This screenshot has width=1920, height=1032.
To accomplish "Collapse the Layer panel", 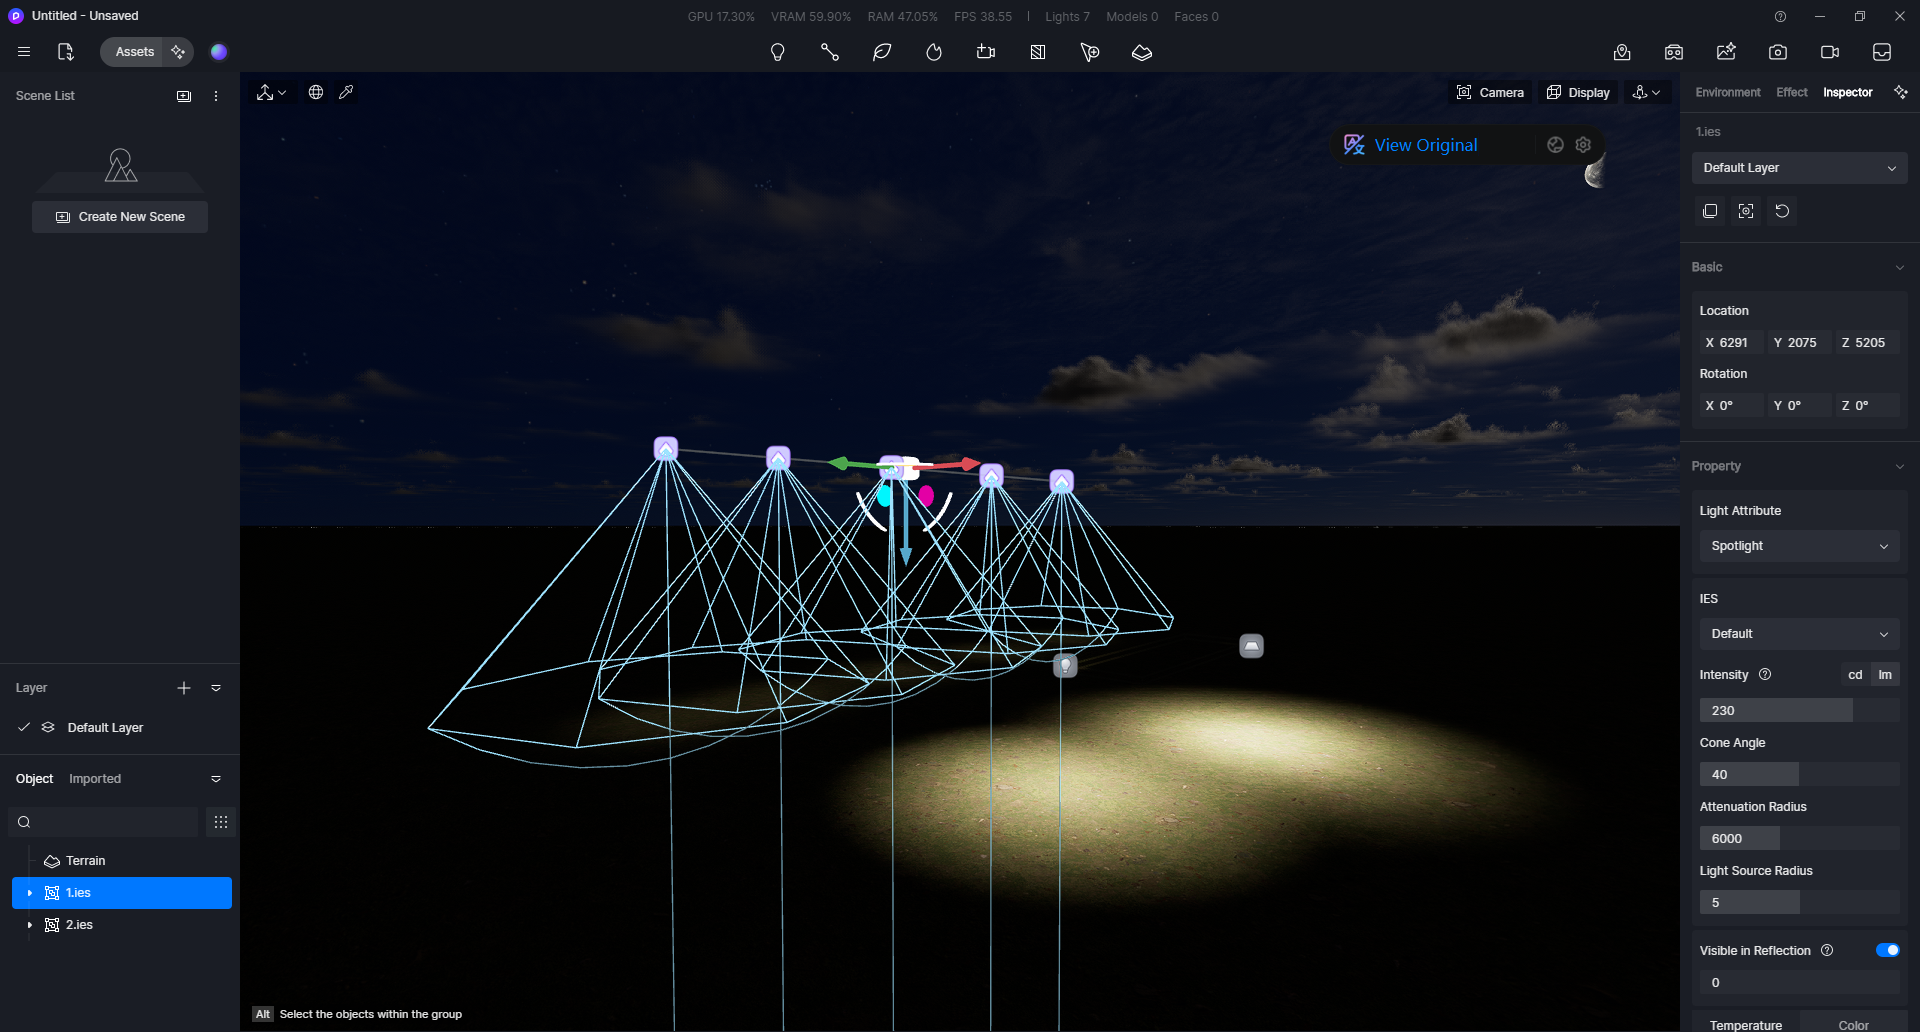I will point(216,688).
